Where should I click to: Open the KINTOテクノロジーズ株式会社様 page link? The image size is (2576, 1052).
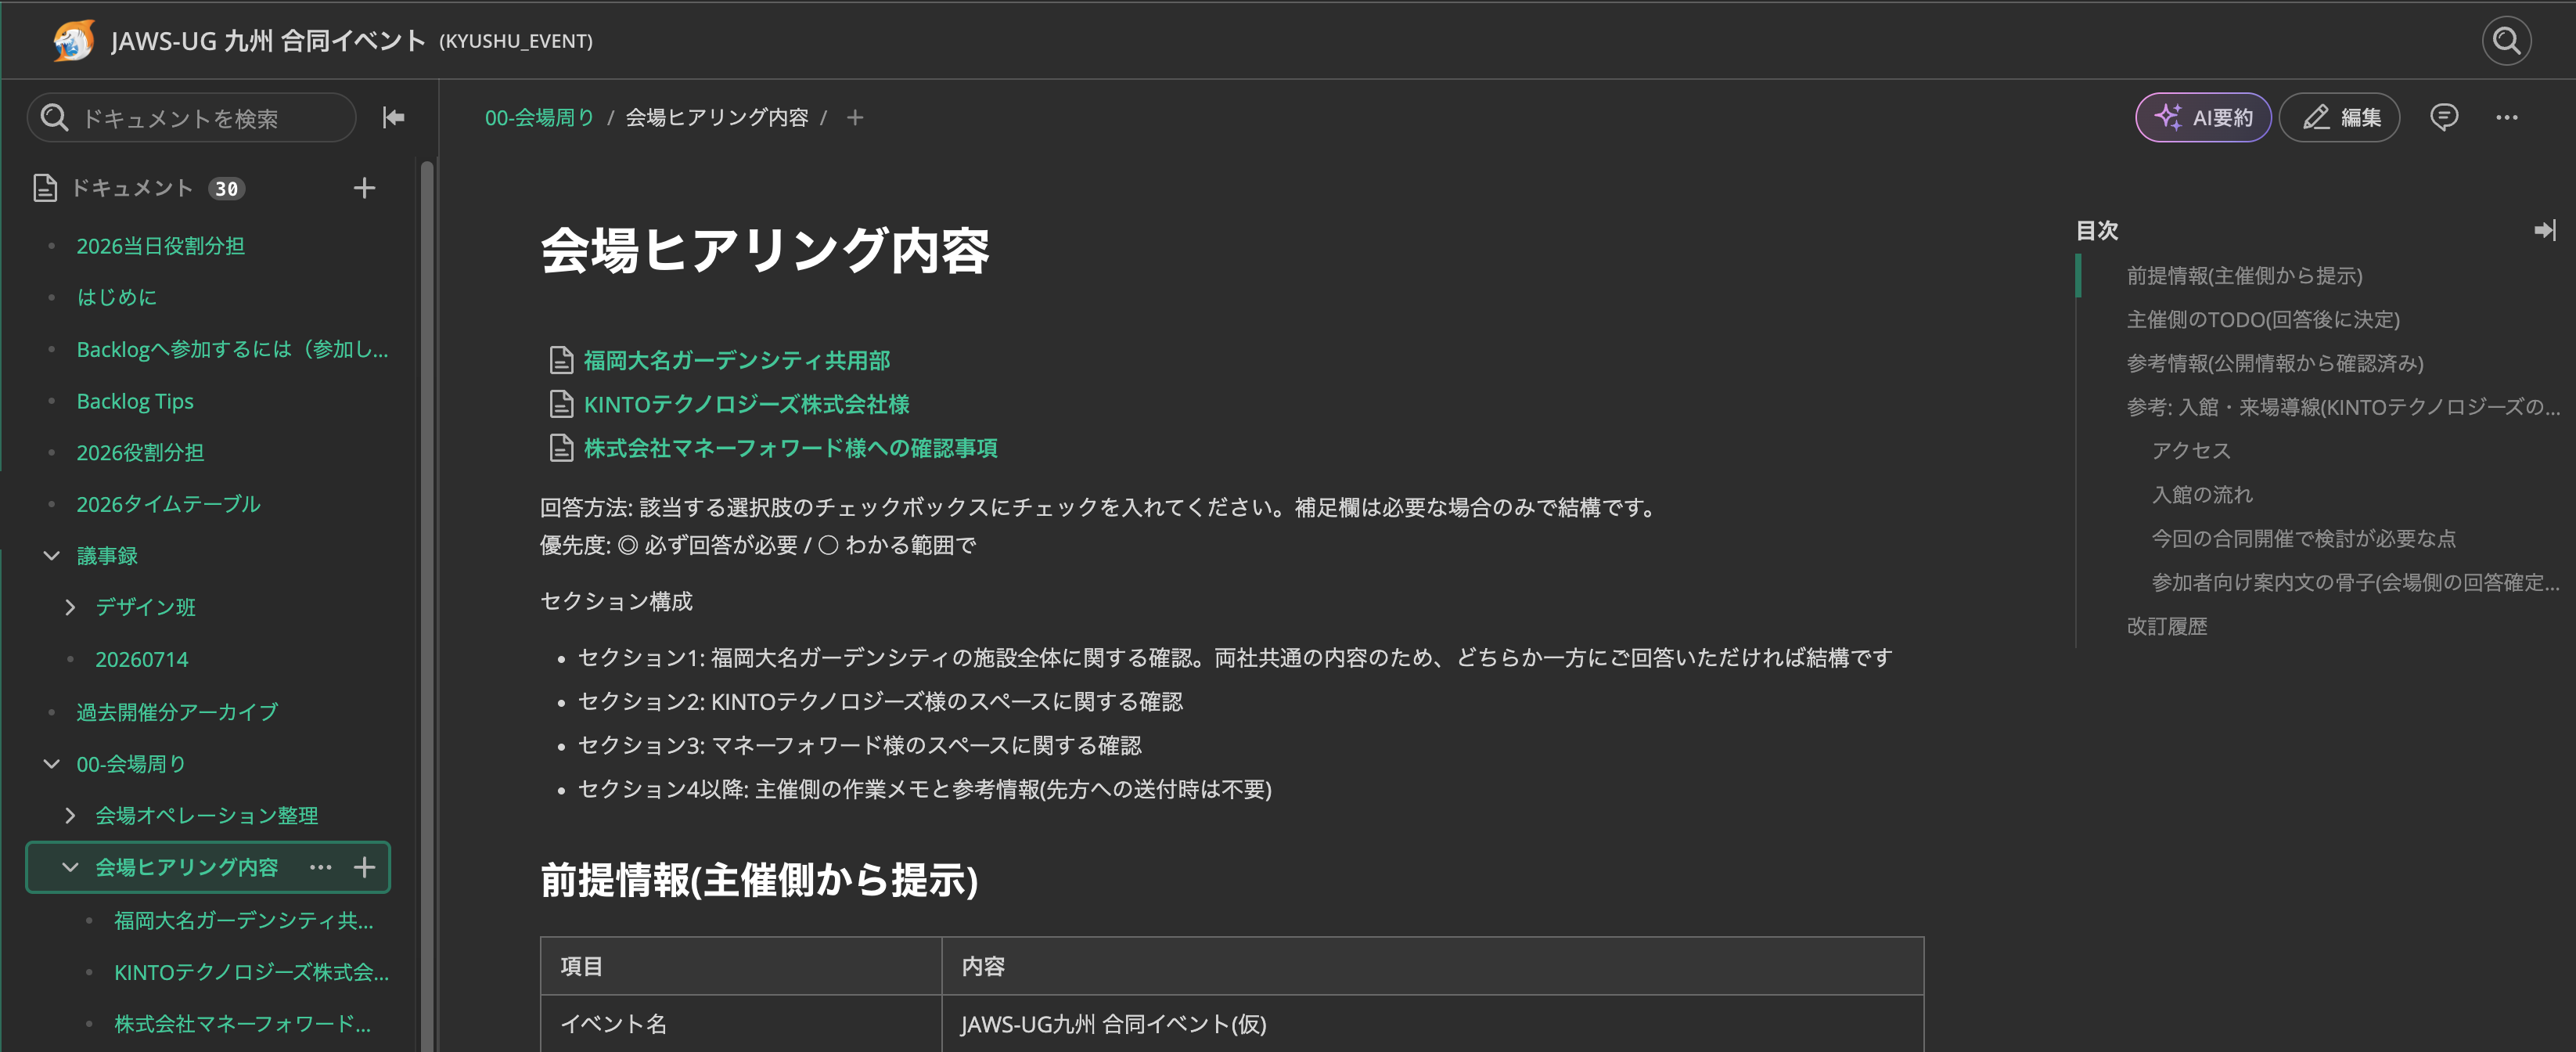pyautogui.click(x=747, y=404)
